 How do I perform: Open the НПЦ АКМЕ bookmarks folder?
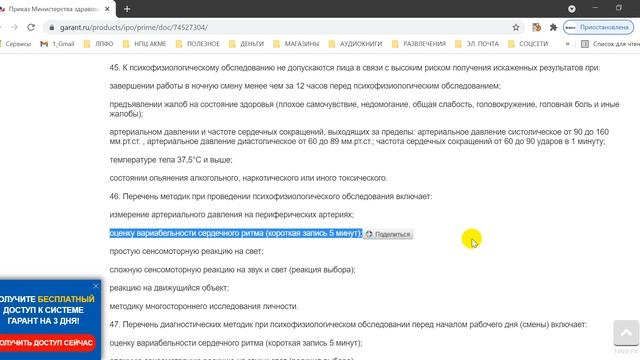point(144,44)
